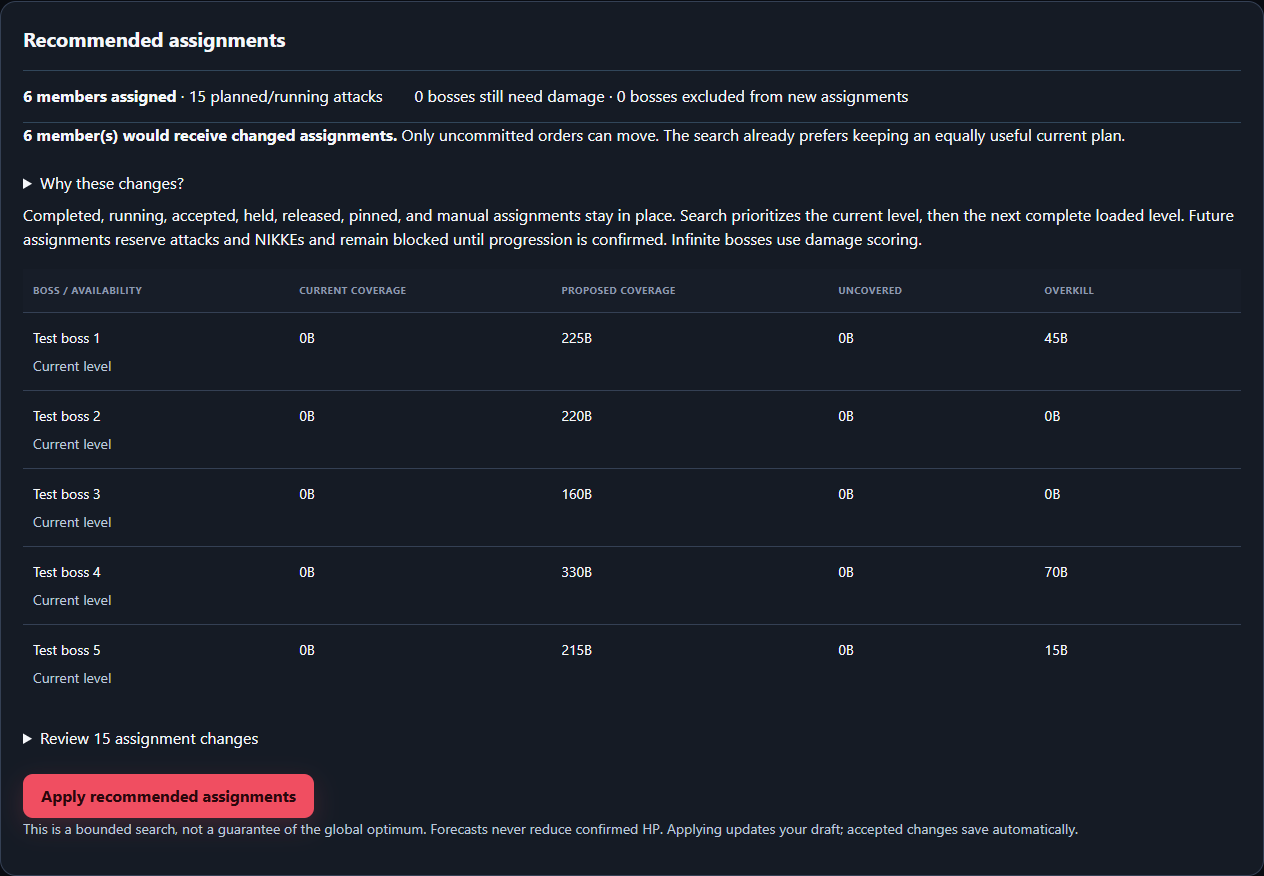
Task: Select "6 member(s) would receive changed assignments" text
Action: coord(210,136)
